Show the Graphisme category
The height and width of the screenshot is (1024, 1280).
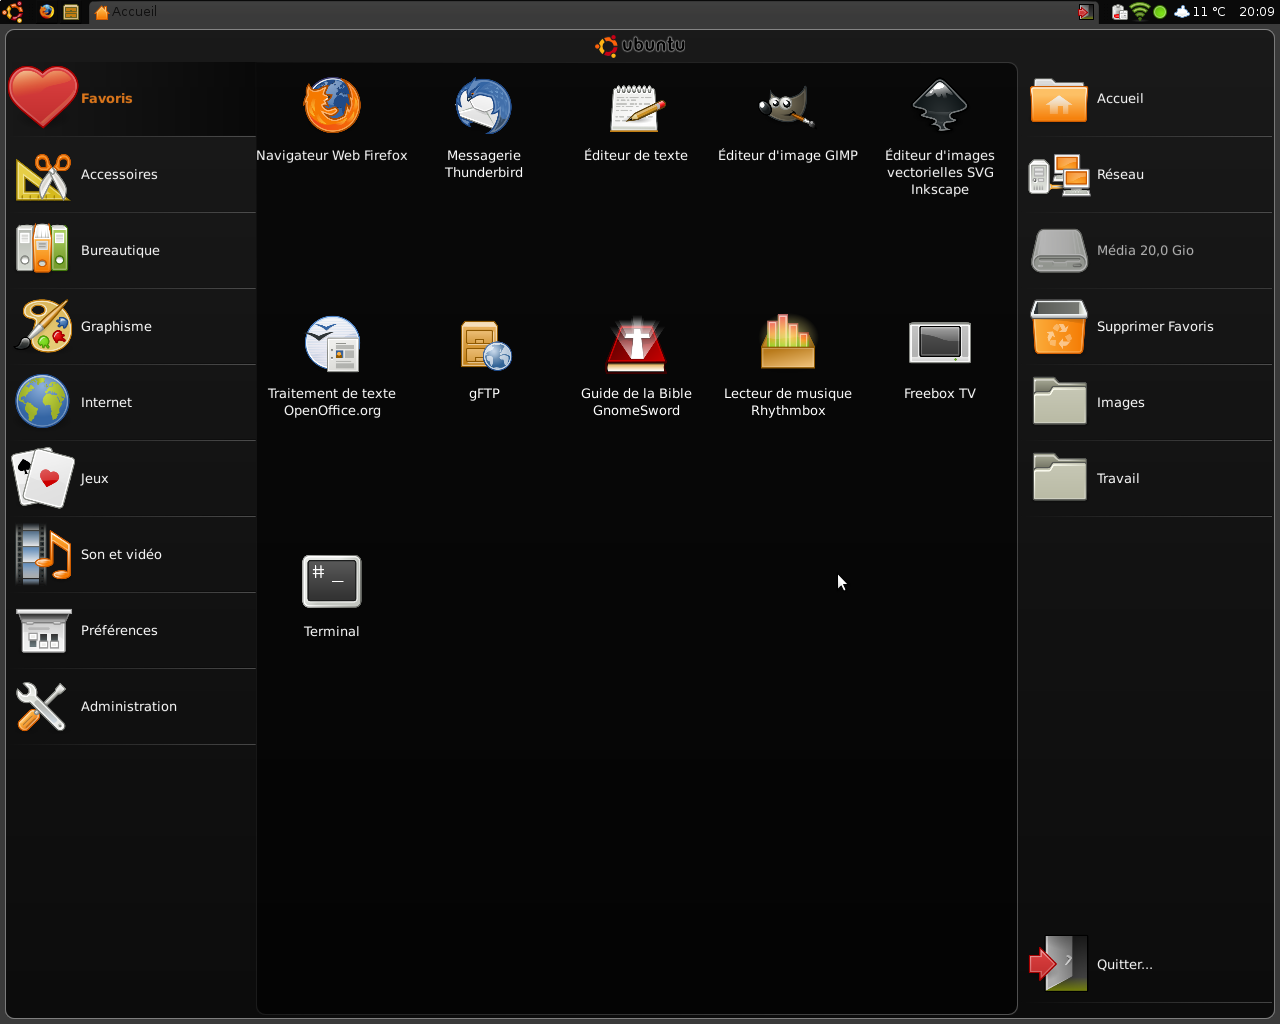coord(132,326)
